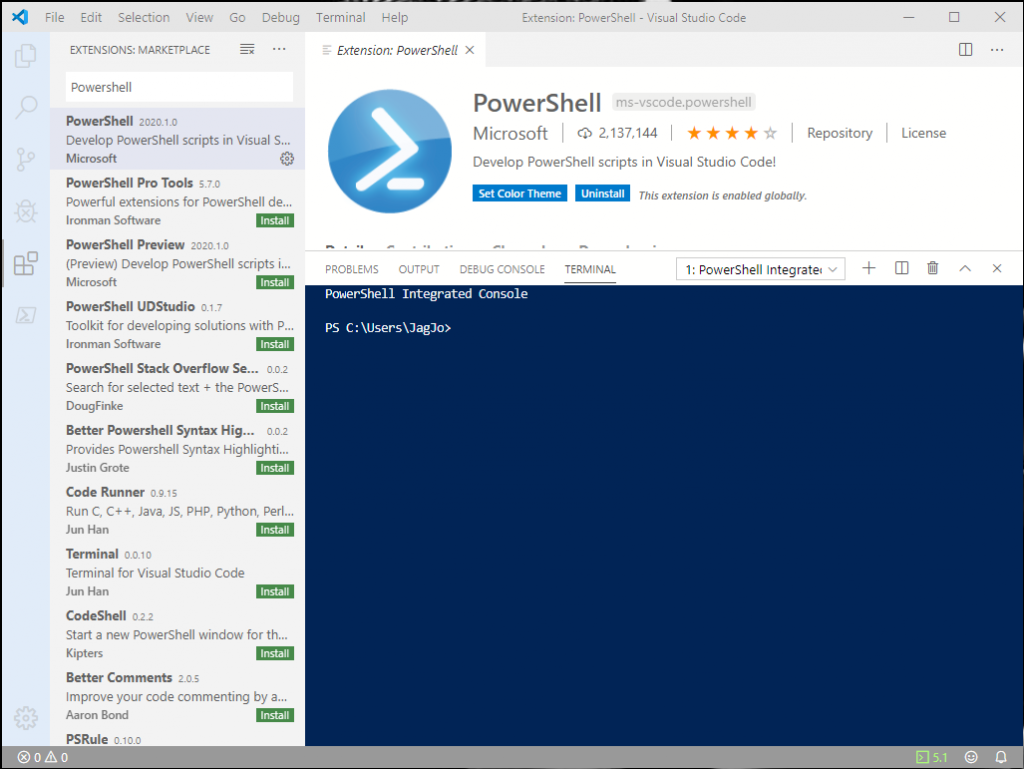Maximize the panel with up chevron
The height and width of the screenshot is (769, 1024).
pyautogui.click(x=965, y=268)
